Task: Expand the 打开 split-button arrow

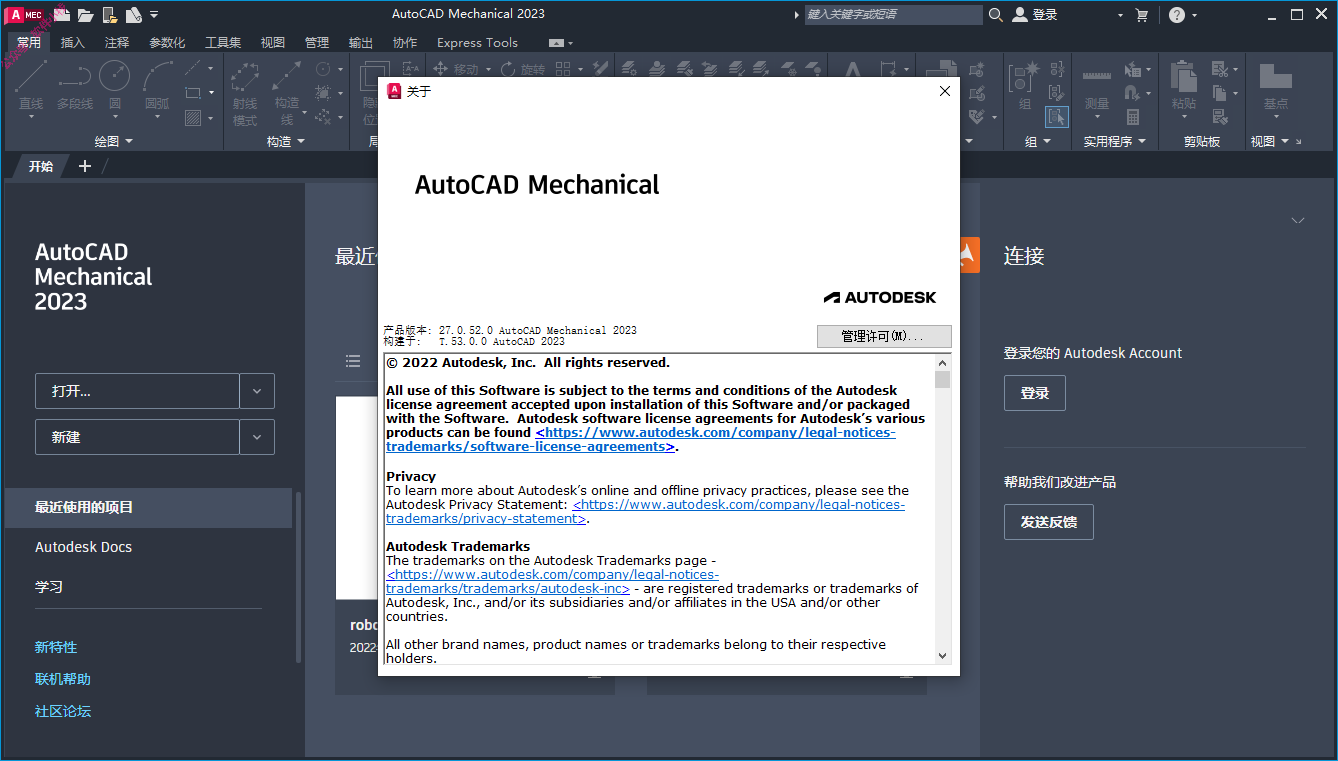Action: [x=257, y=391]
